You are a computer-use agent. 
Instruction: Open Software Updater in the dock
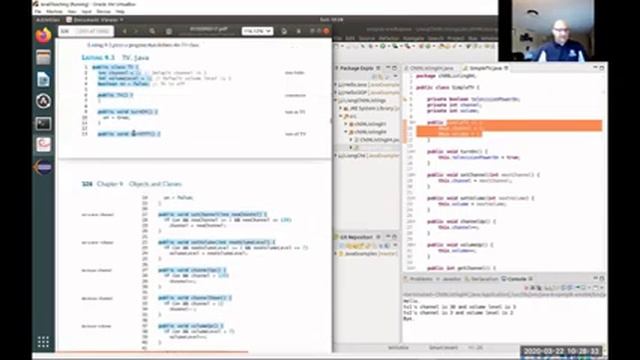tap(43, 101)
